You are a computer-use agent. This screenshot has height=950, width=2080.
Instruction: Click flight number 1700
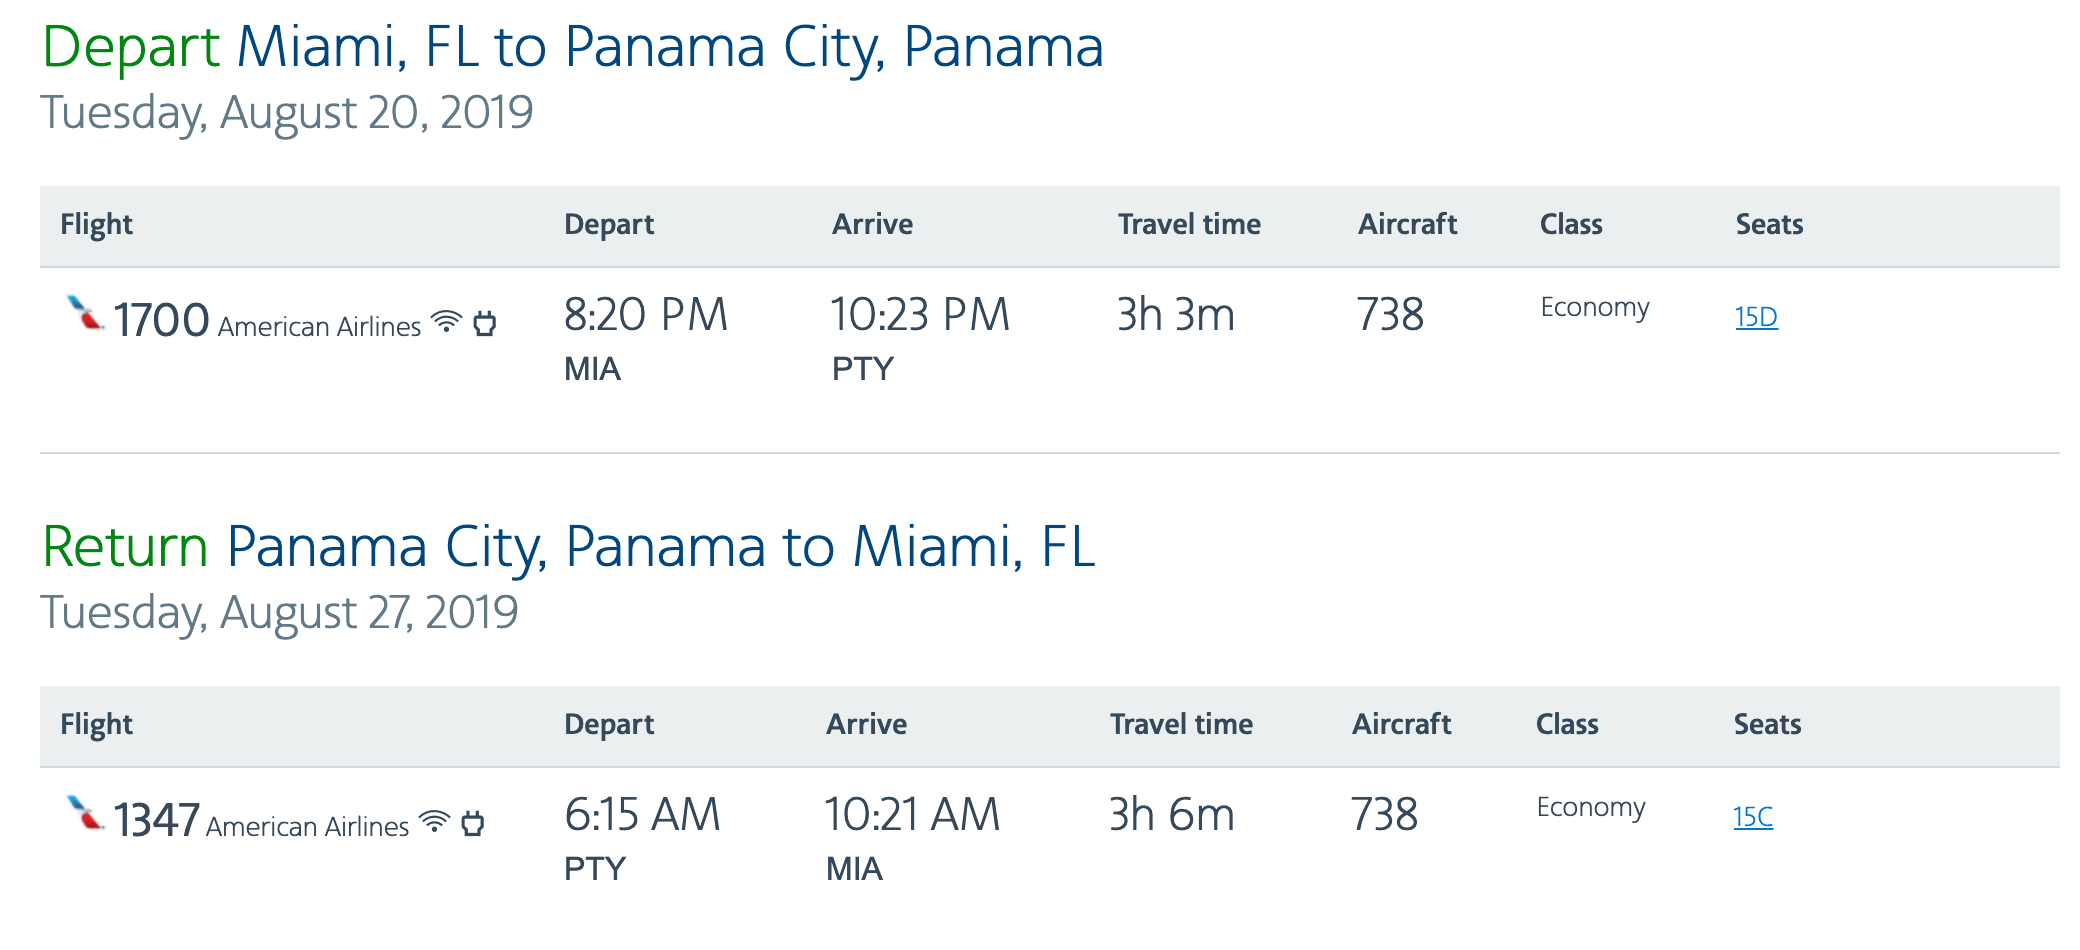coord(161,321)
